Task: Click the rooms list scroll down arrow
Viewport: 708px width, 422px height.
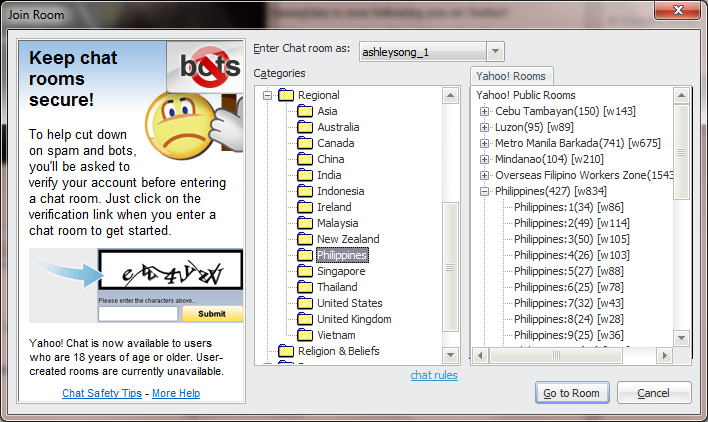Action: (681, 337)
